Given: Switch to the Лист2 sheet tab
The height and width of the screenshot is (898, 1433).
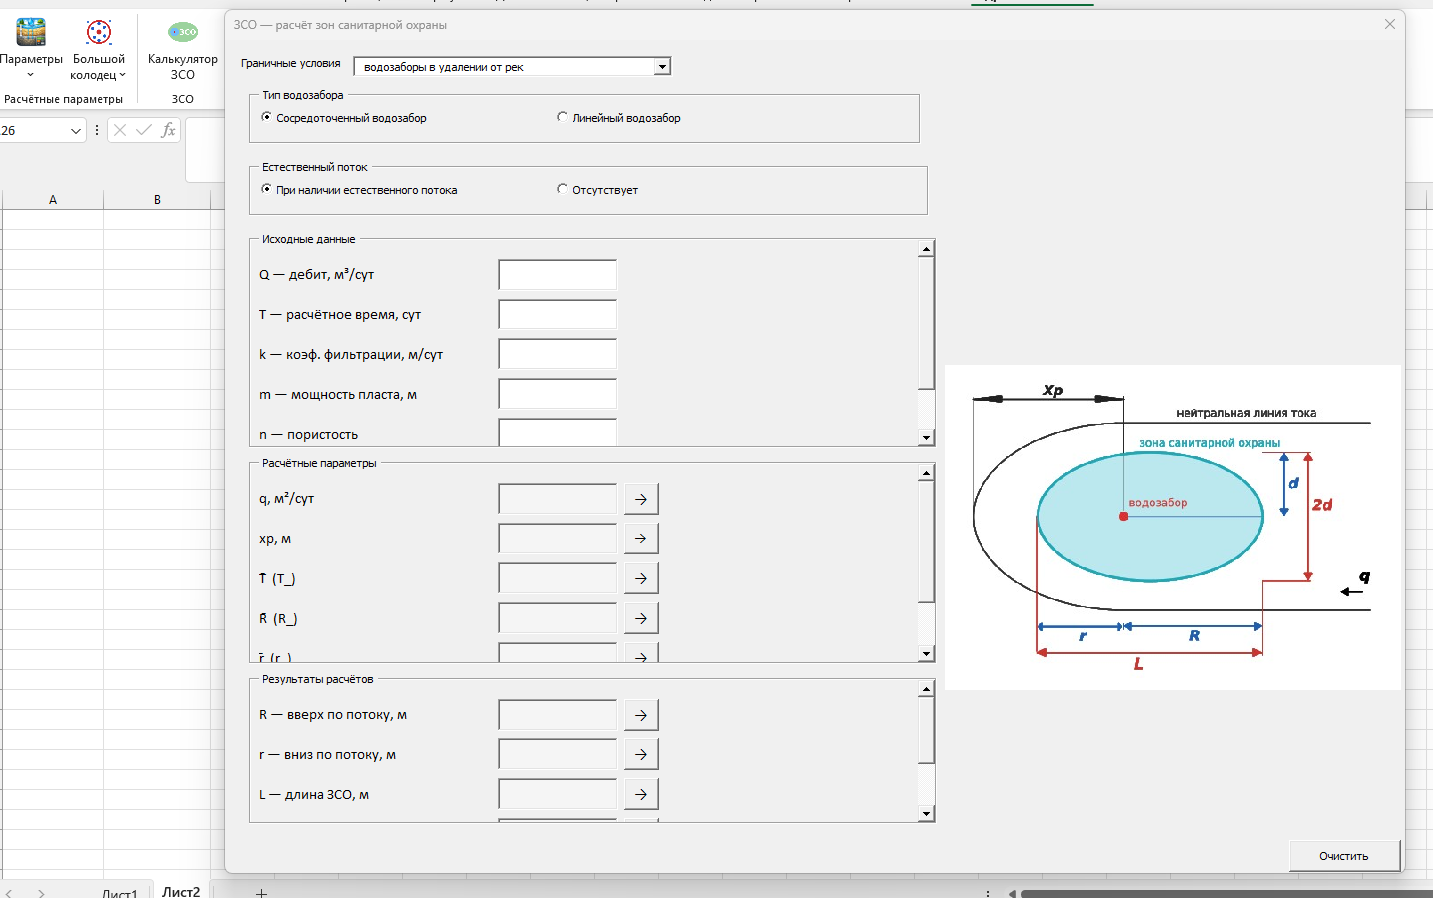Looking at the screenshot, I should [x=181, y=891].
